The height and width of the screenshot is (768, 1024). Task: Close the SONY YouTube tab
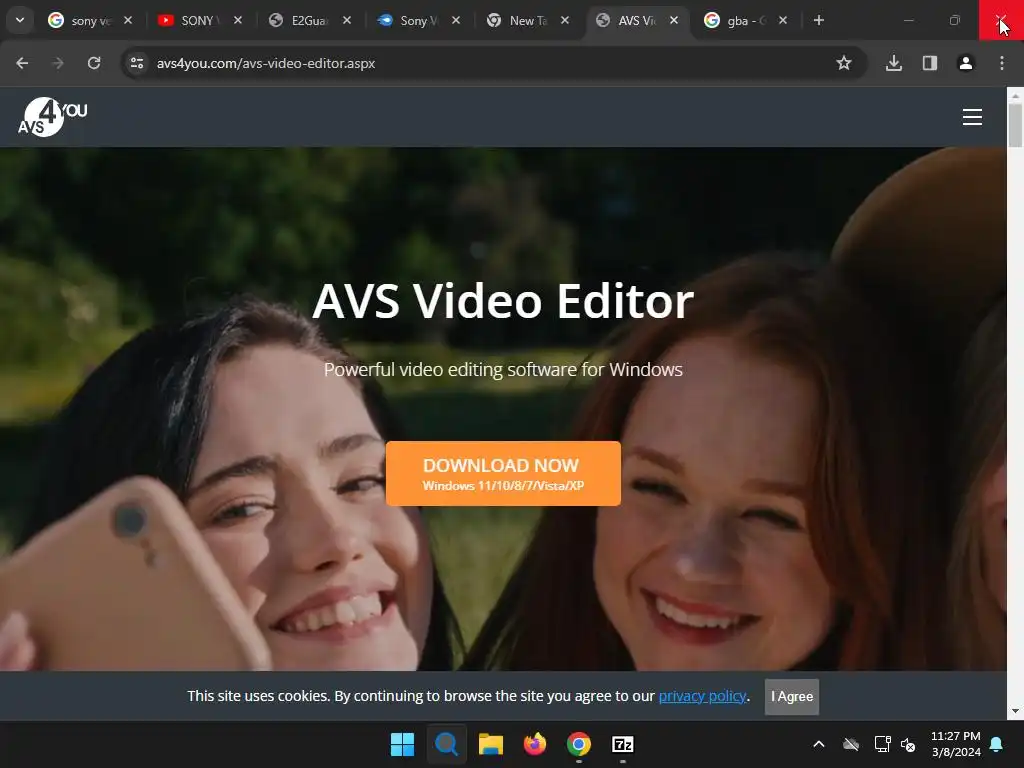click(x=238, y=20)
